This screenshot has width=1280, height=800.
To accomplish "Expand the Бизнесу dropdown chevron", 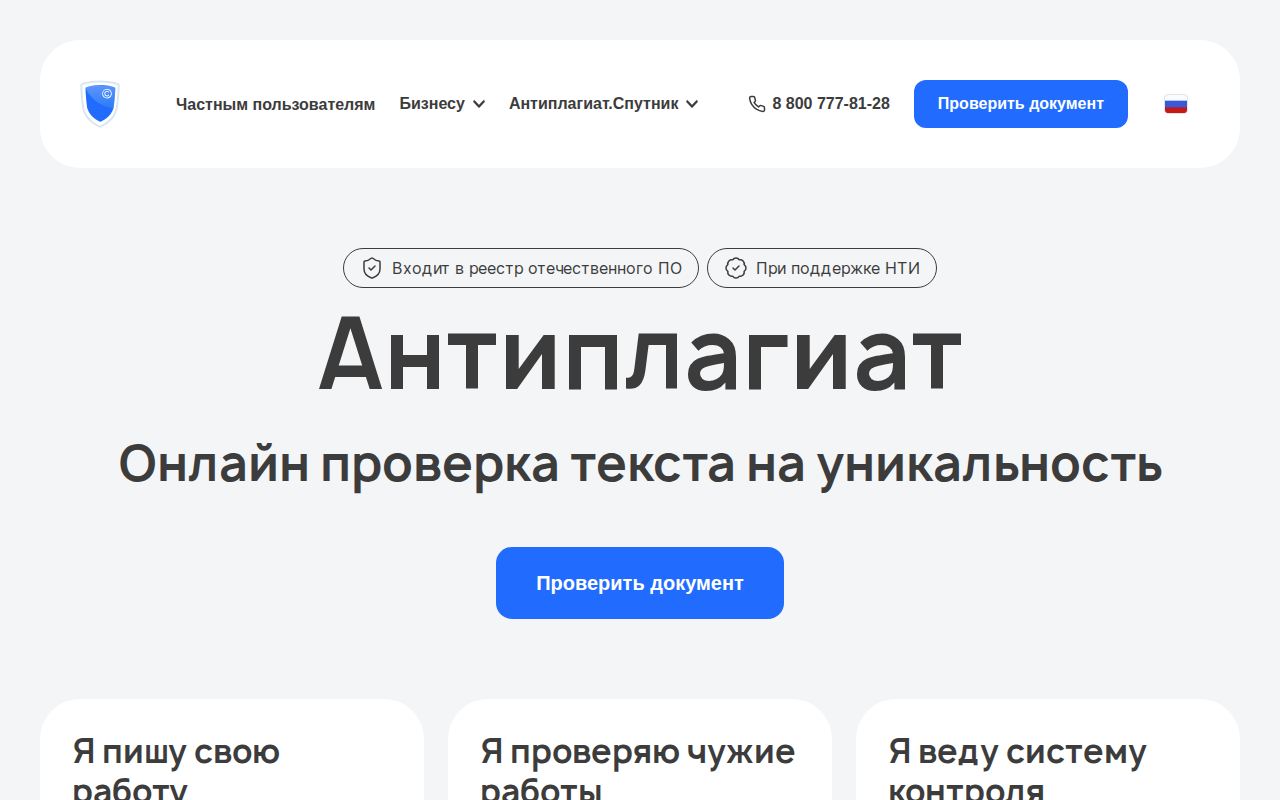I will coord(479,104).
